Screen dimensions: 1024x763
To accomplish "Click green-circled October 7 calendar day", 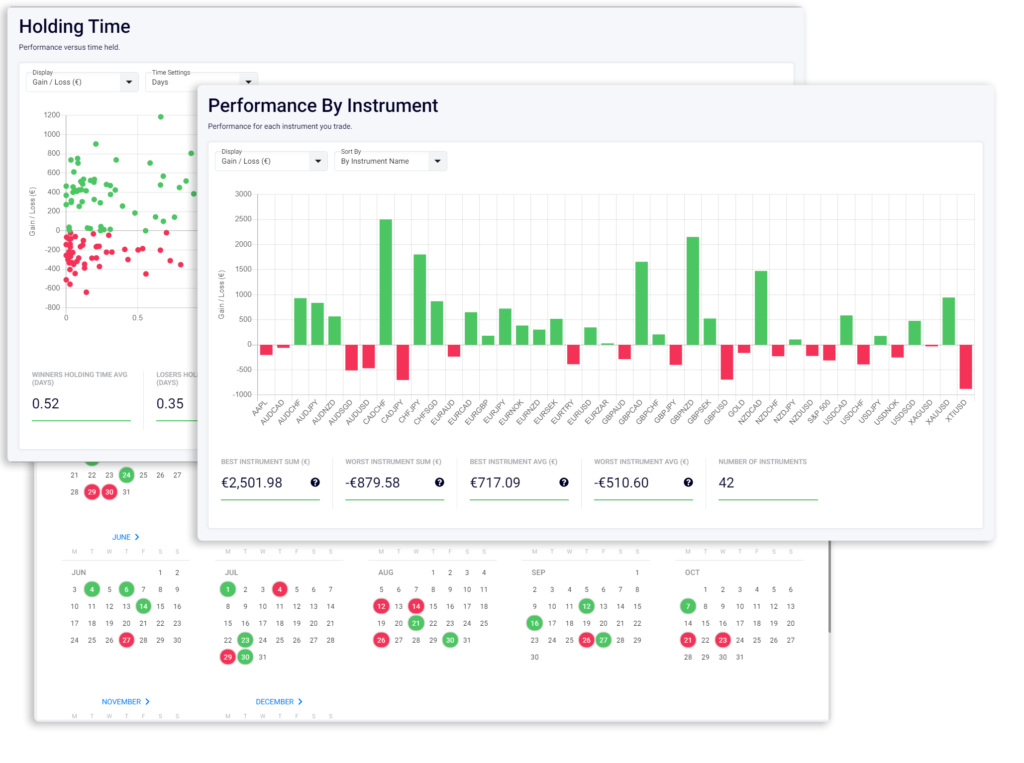I will coord(687,606).
